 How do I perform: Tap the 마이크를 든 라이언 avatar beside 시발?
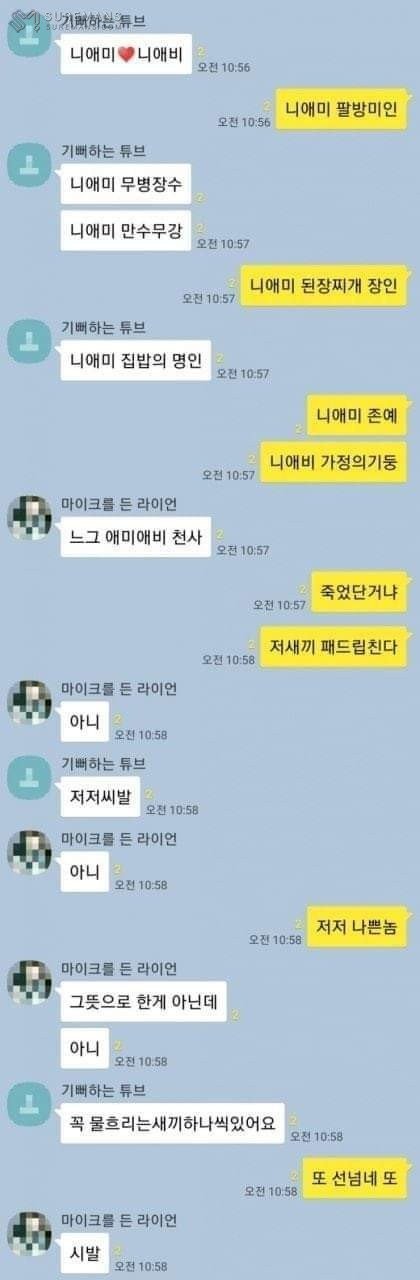29,1233
